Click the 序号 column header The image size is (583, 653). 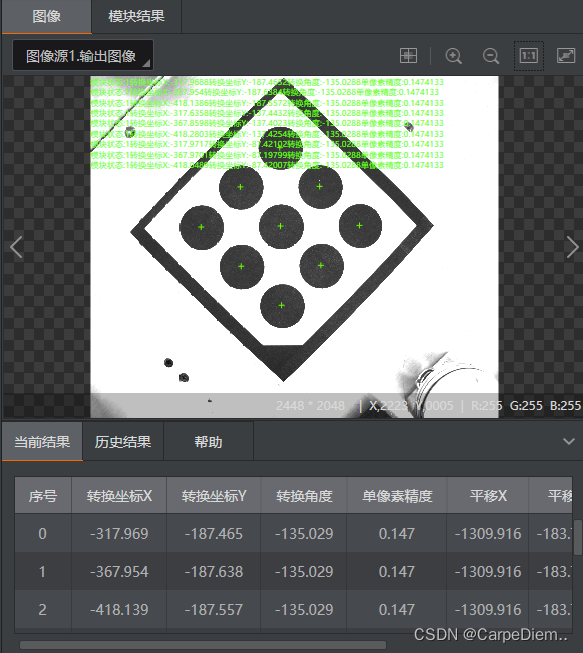pos(43,496)
